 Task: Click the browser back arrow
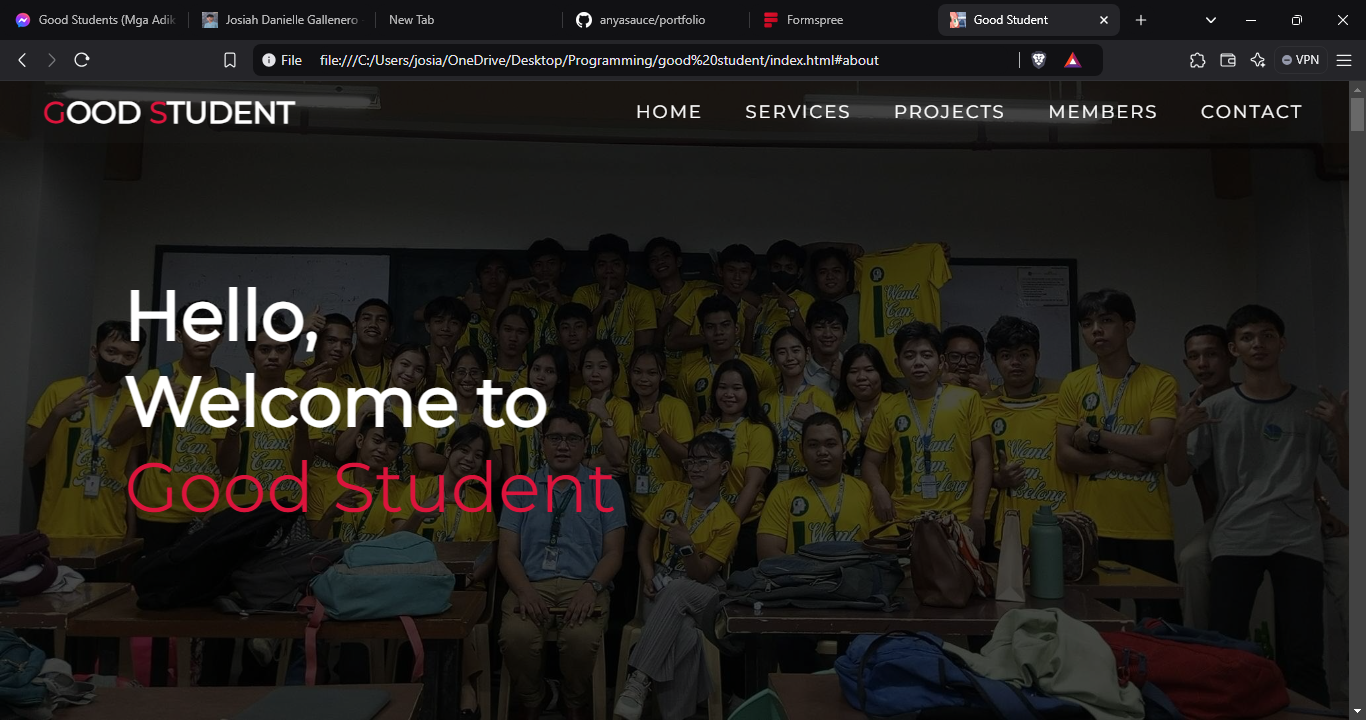coord(22,60)
